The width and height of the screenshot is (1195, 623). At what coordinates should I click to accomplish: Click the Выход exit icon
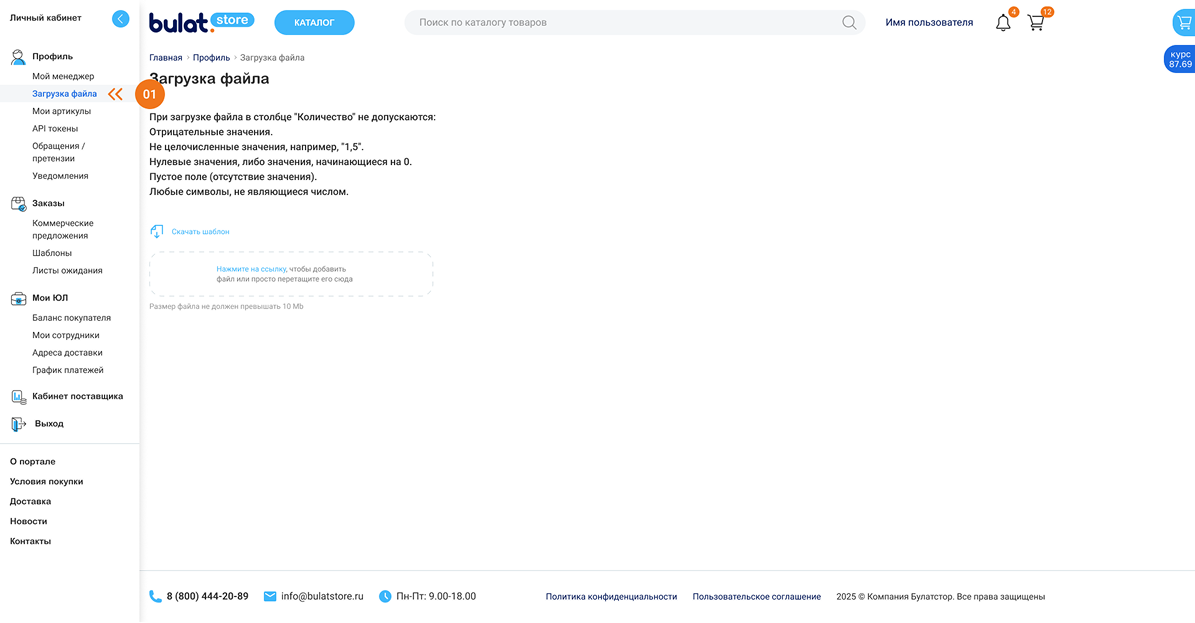18,424
